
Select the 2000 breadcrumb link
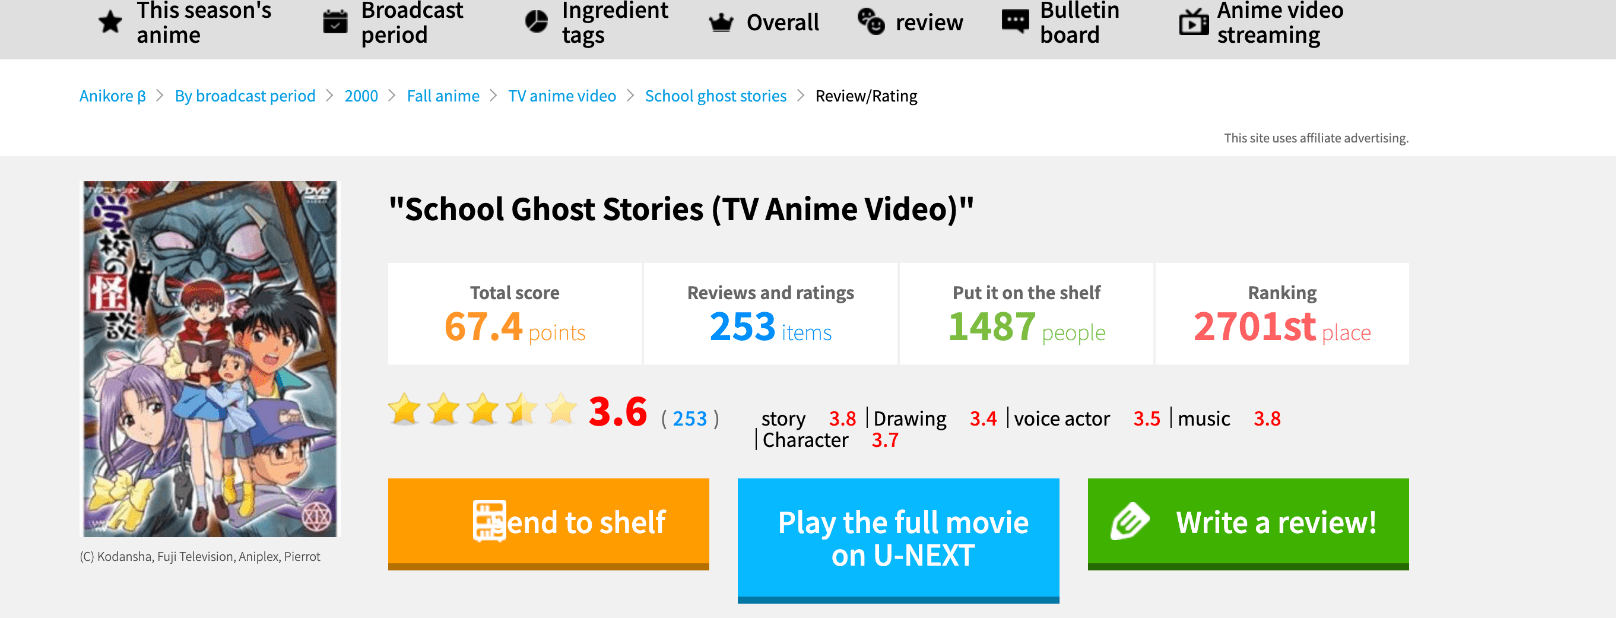click(x=361, y=96)
